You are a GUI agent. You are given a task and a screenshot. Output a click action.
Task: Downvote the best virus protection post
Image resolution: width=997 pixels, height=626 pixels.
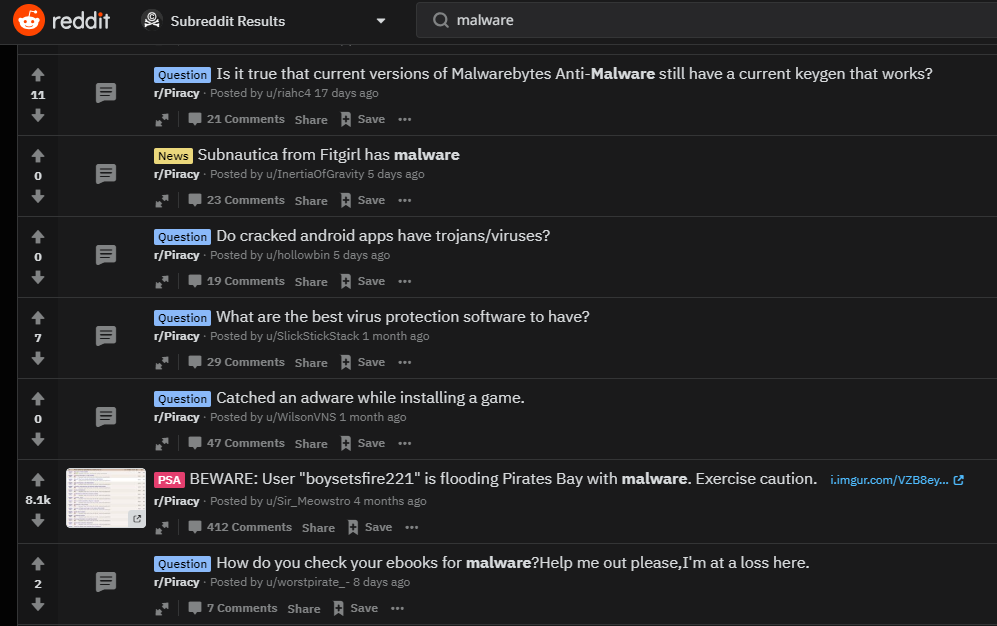click(x=38, y=358)
